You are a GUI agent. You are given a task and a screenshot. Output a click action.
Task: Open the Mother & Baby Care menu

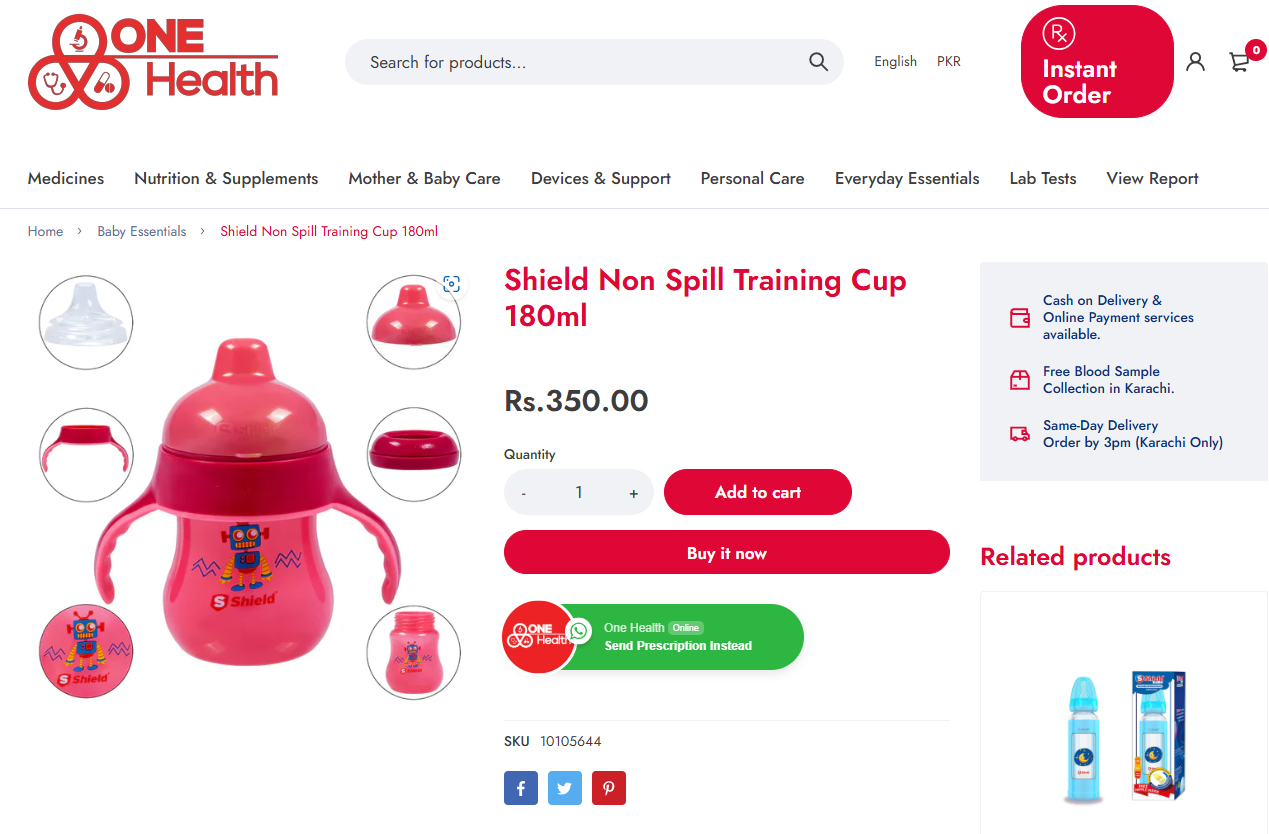coord(424,178)
